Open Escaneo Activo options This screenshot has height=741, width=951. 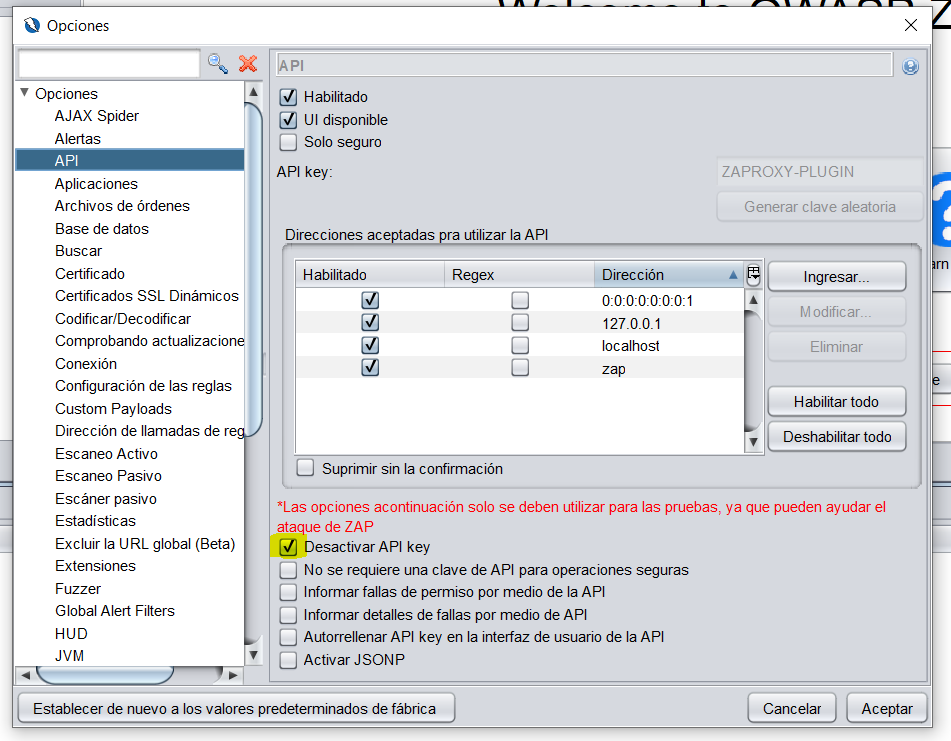(106, 454)
